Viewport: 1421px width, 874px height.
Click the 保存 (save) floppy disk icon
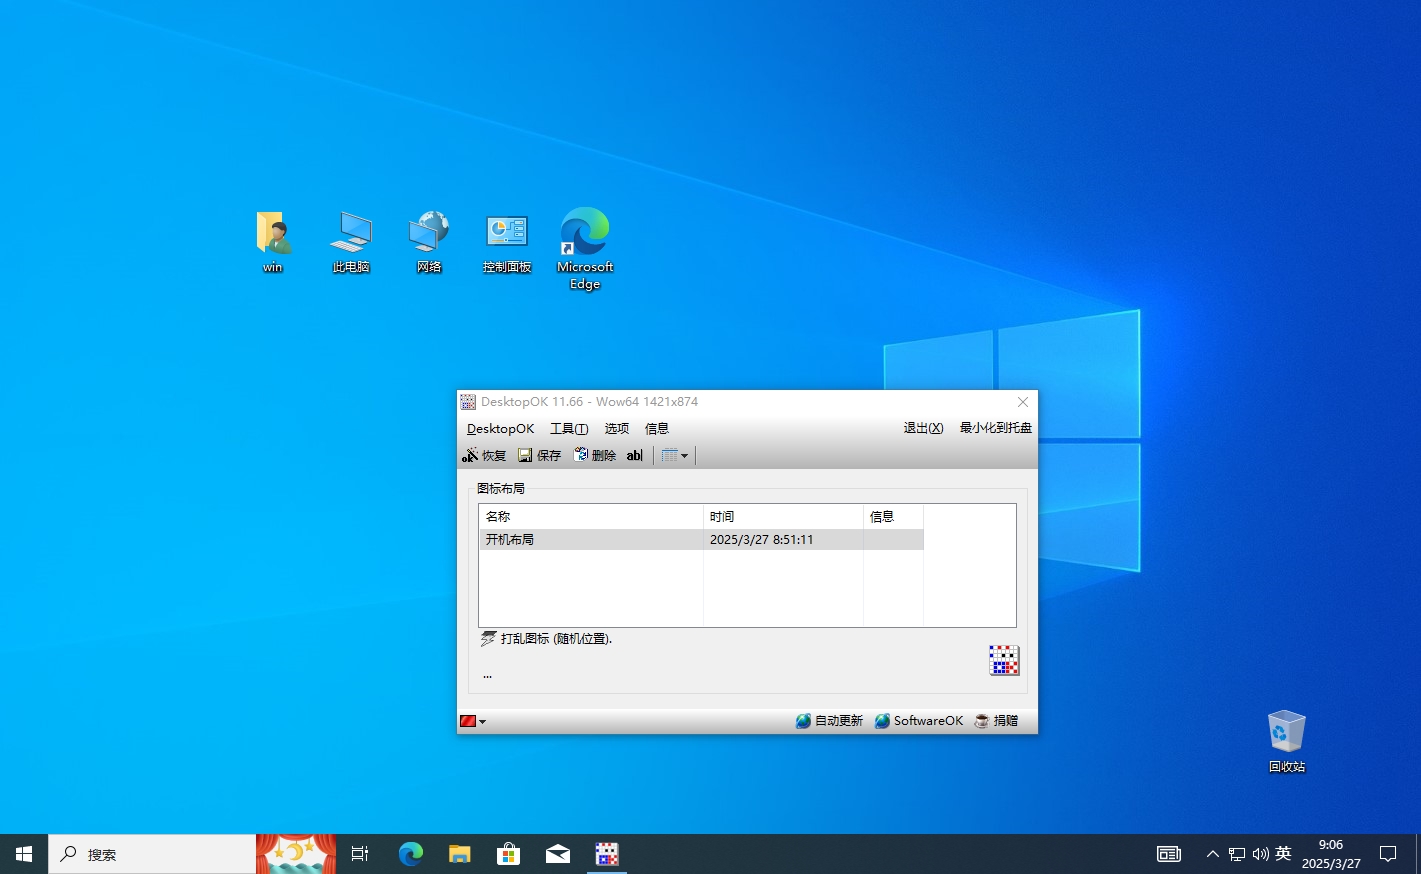[x=525, y=455]
